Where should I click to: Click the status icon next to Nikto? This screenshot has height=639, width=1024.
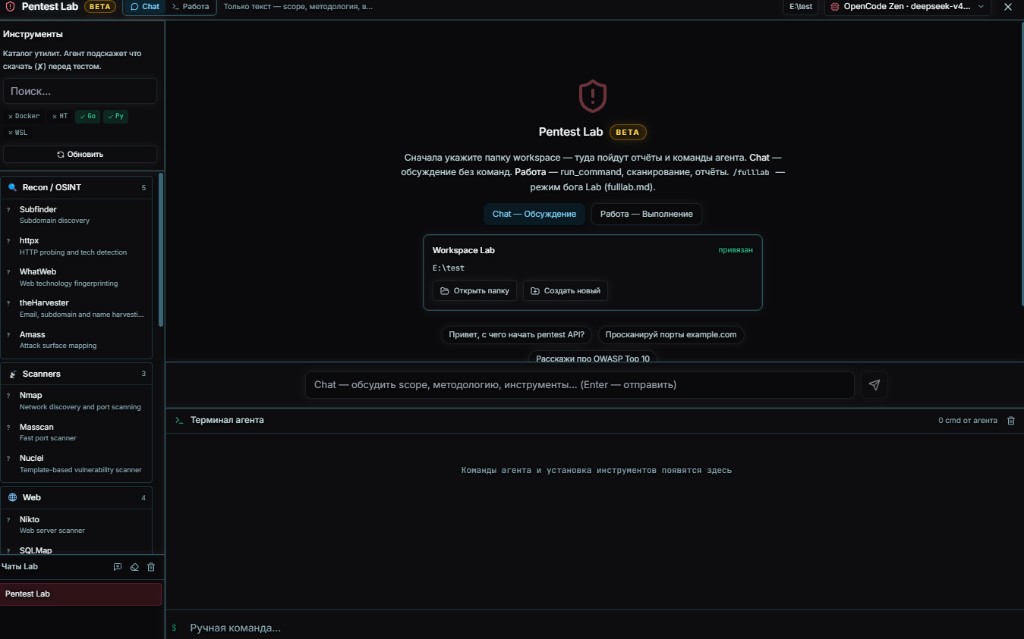pyautogui.click(x=8, y=520)
